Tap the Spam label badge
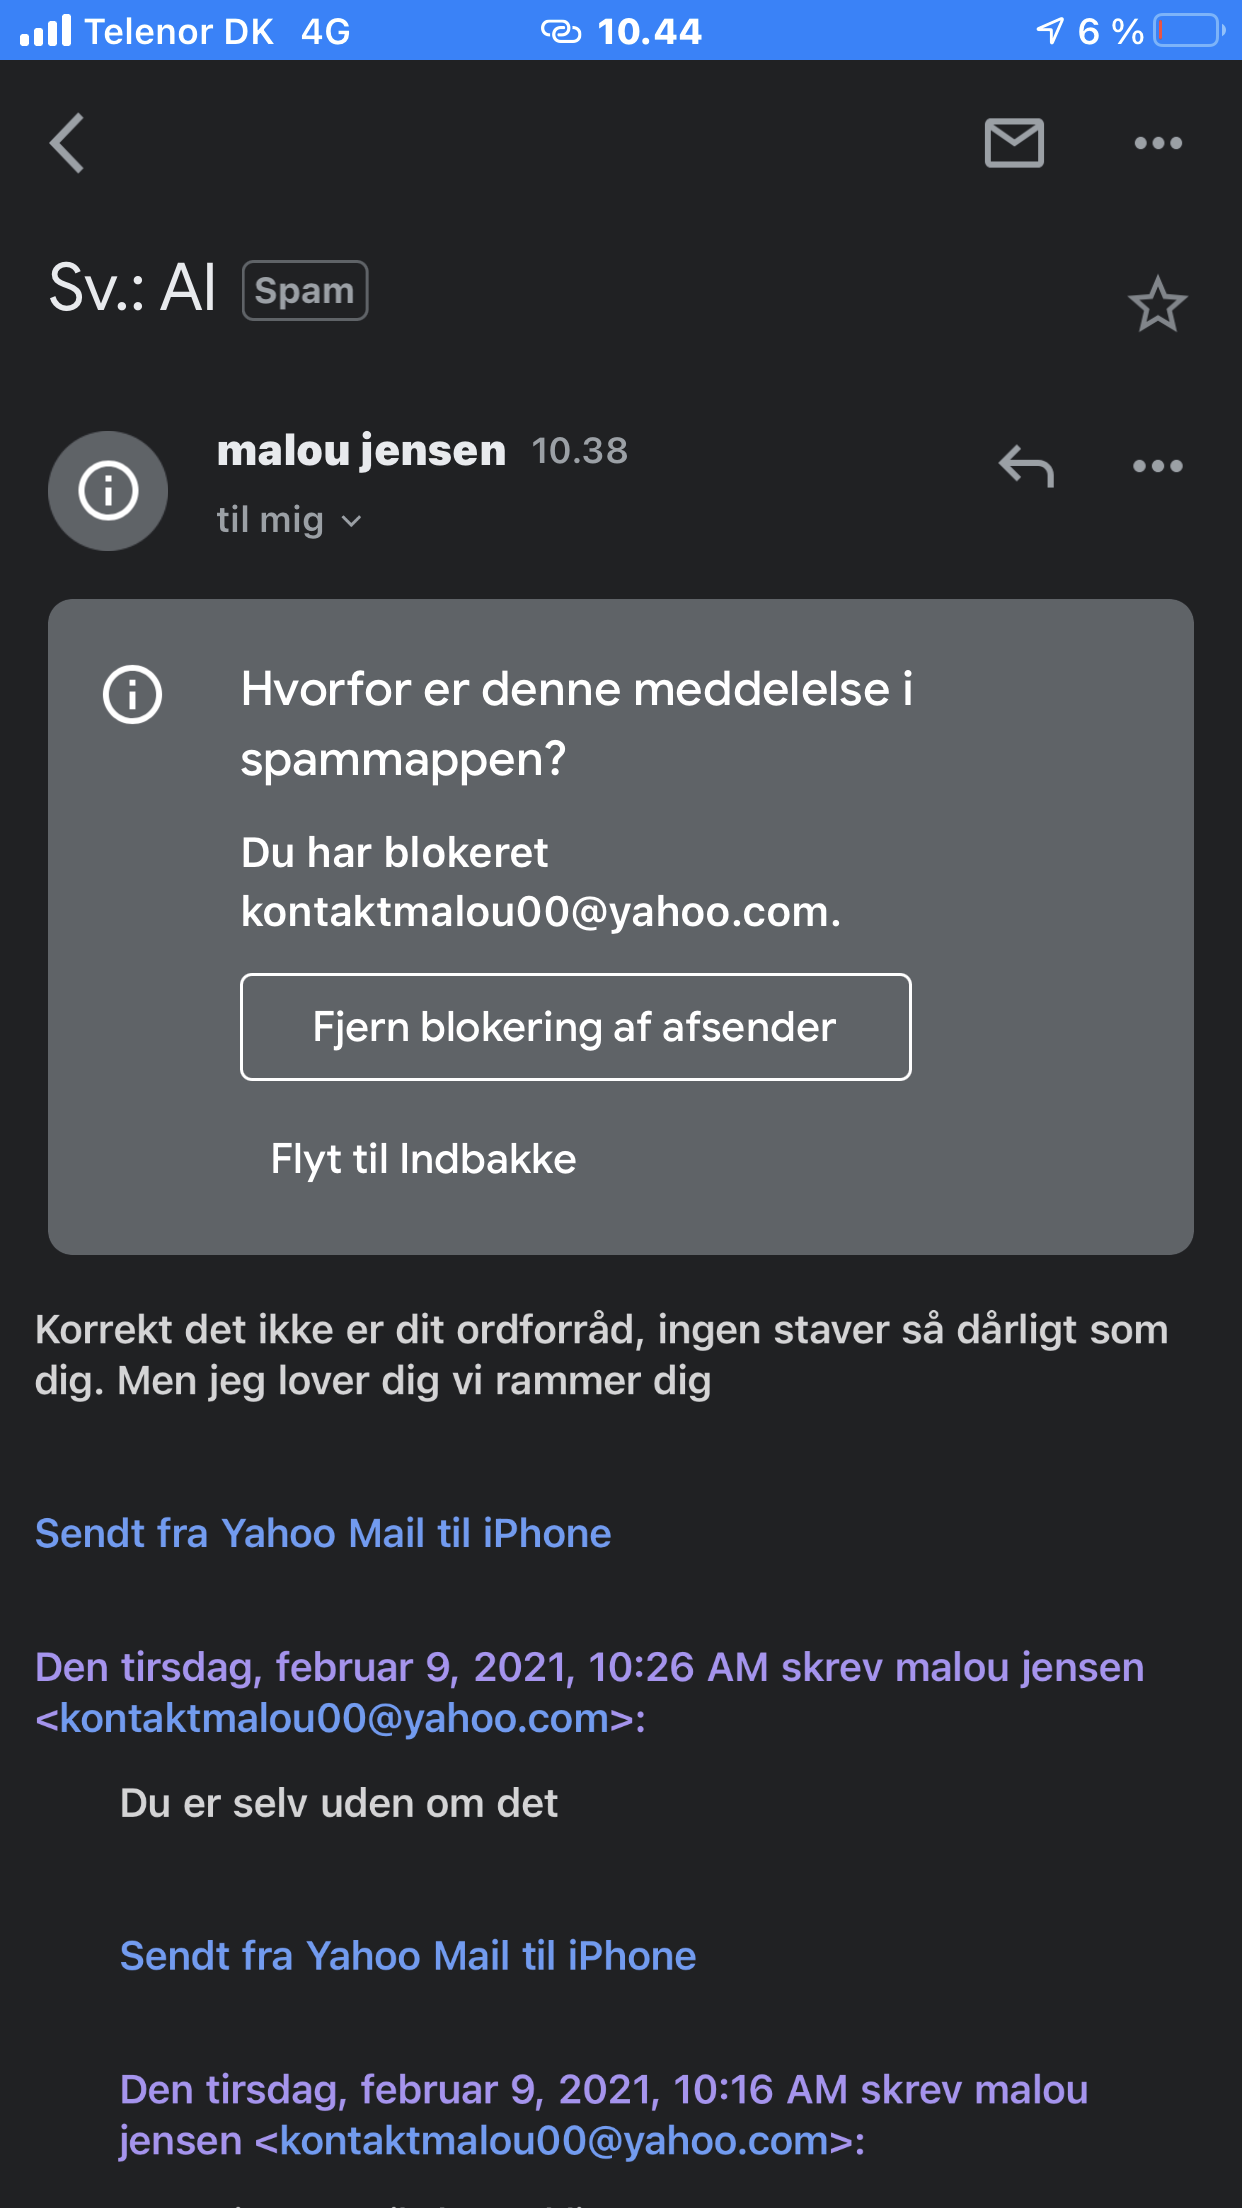1242x2208 pixels. tap(305, 291)
